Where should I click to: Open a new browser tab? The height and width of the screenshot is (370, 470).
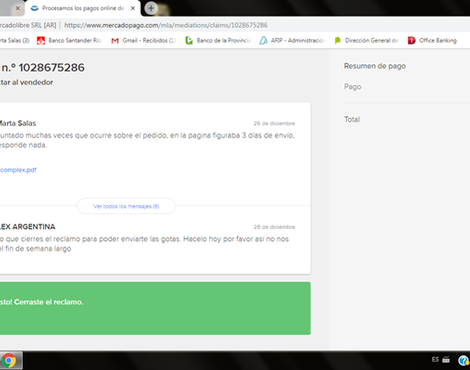[x=151, y=8]
